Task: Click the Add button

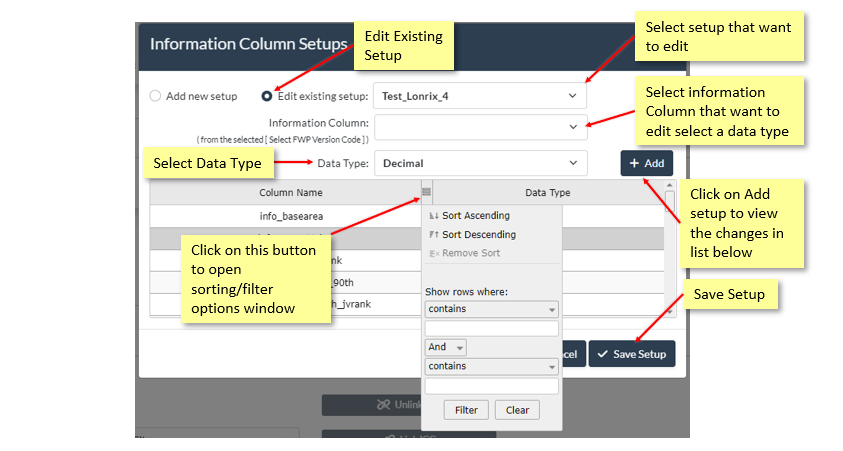Action: tap(647, 163)
